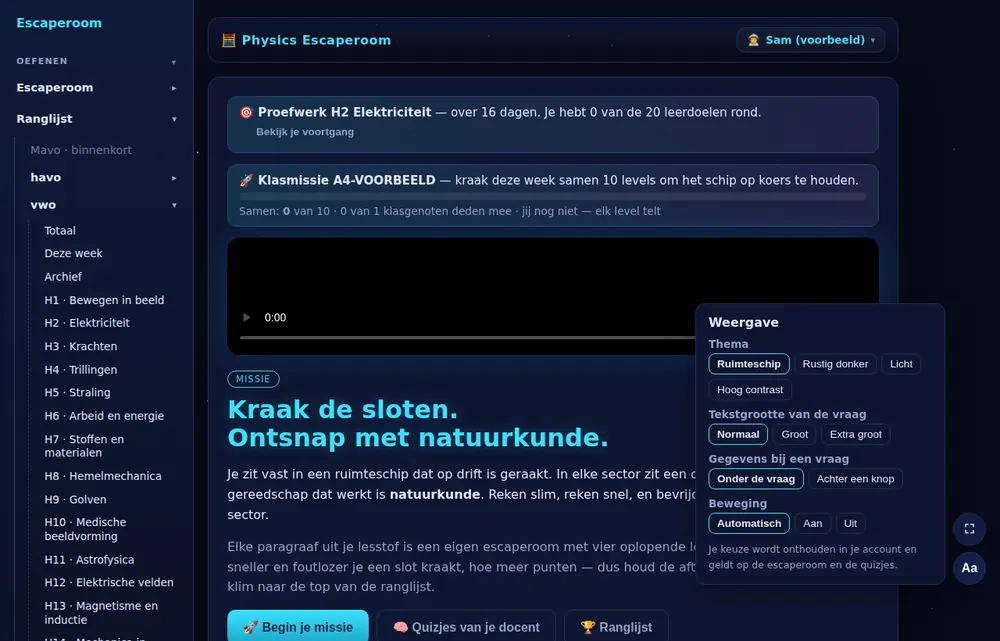Show data Onder de vraag
The height and width of the screenshot is (641, 1000).
pyautogui.click(x=756, y=479)
